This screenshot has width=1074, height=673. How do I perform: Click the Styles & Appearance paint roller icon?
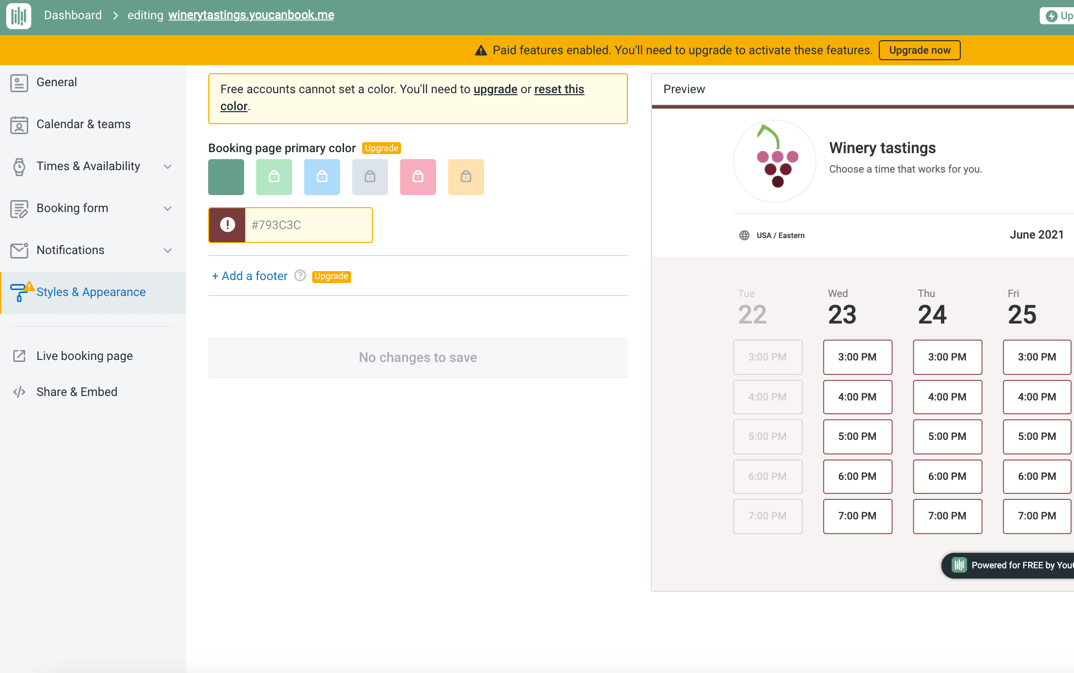click(21, 292)
